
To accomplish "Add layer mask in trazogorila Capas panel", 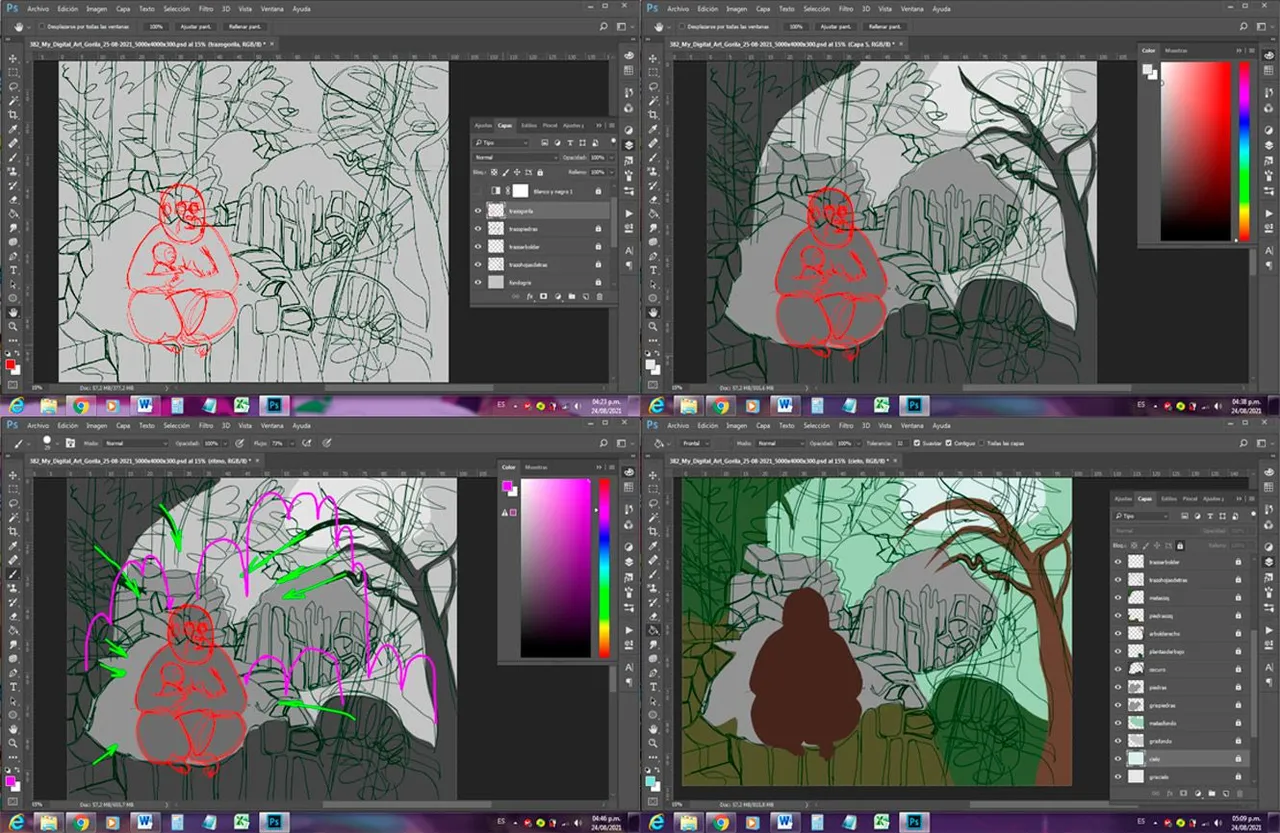I will (x=544, y=297).
